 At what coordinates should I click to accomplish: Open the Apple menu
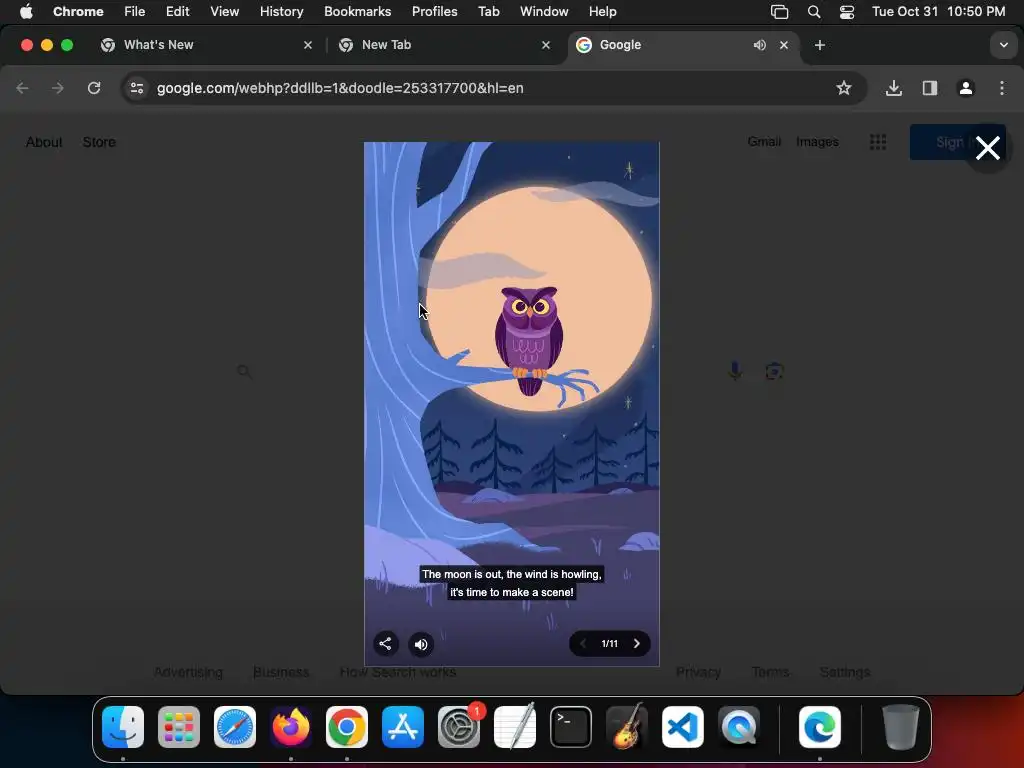(26, 12)
